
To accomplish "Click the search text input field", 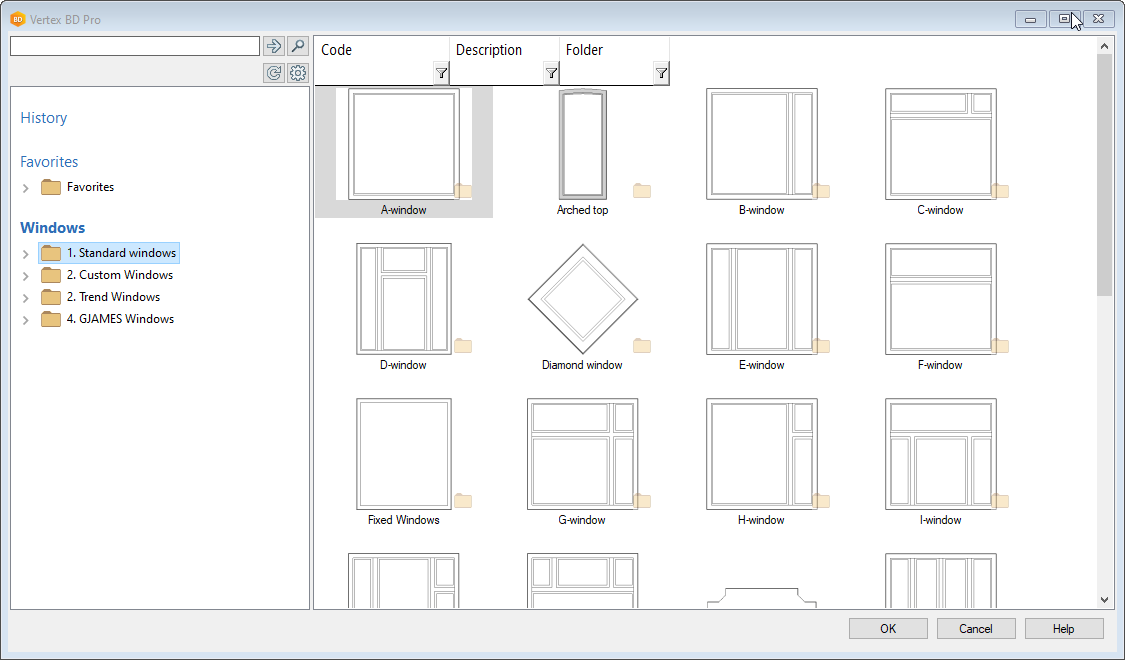I will tap(135, 46).
